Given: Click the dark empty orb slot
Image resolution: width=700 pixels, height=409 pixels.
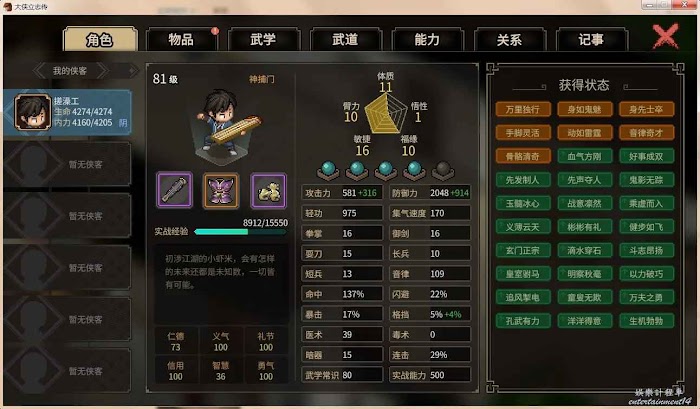Looking at the screenshot, I should coord(443,170).
